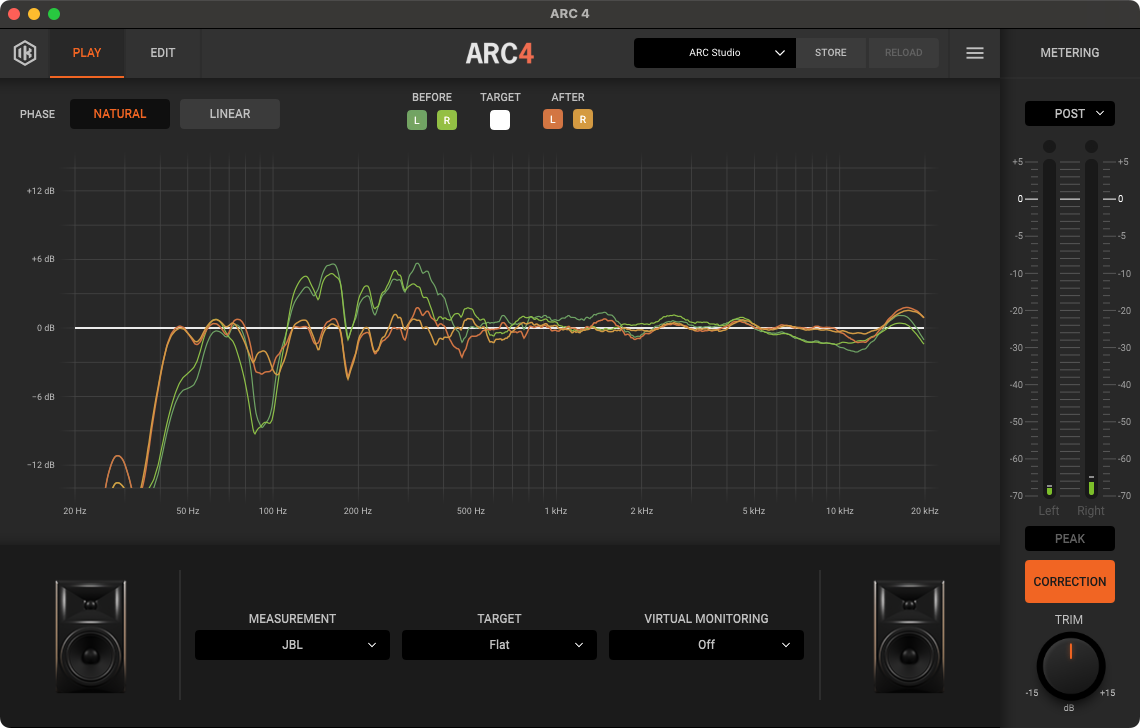Select NATURAL phase mode
Screen dimensions: 1140x728
click(x=120, y=114)
